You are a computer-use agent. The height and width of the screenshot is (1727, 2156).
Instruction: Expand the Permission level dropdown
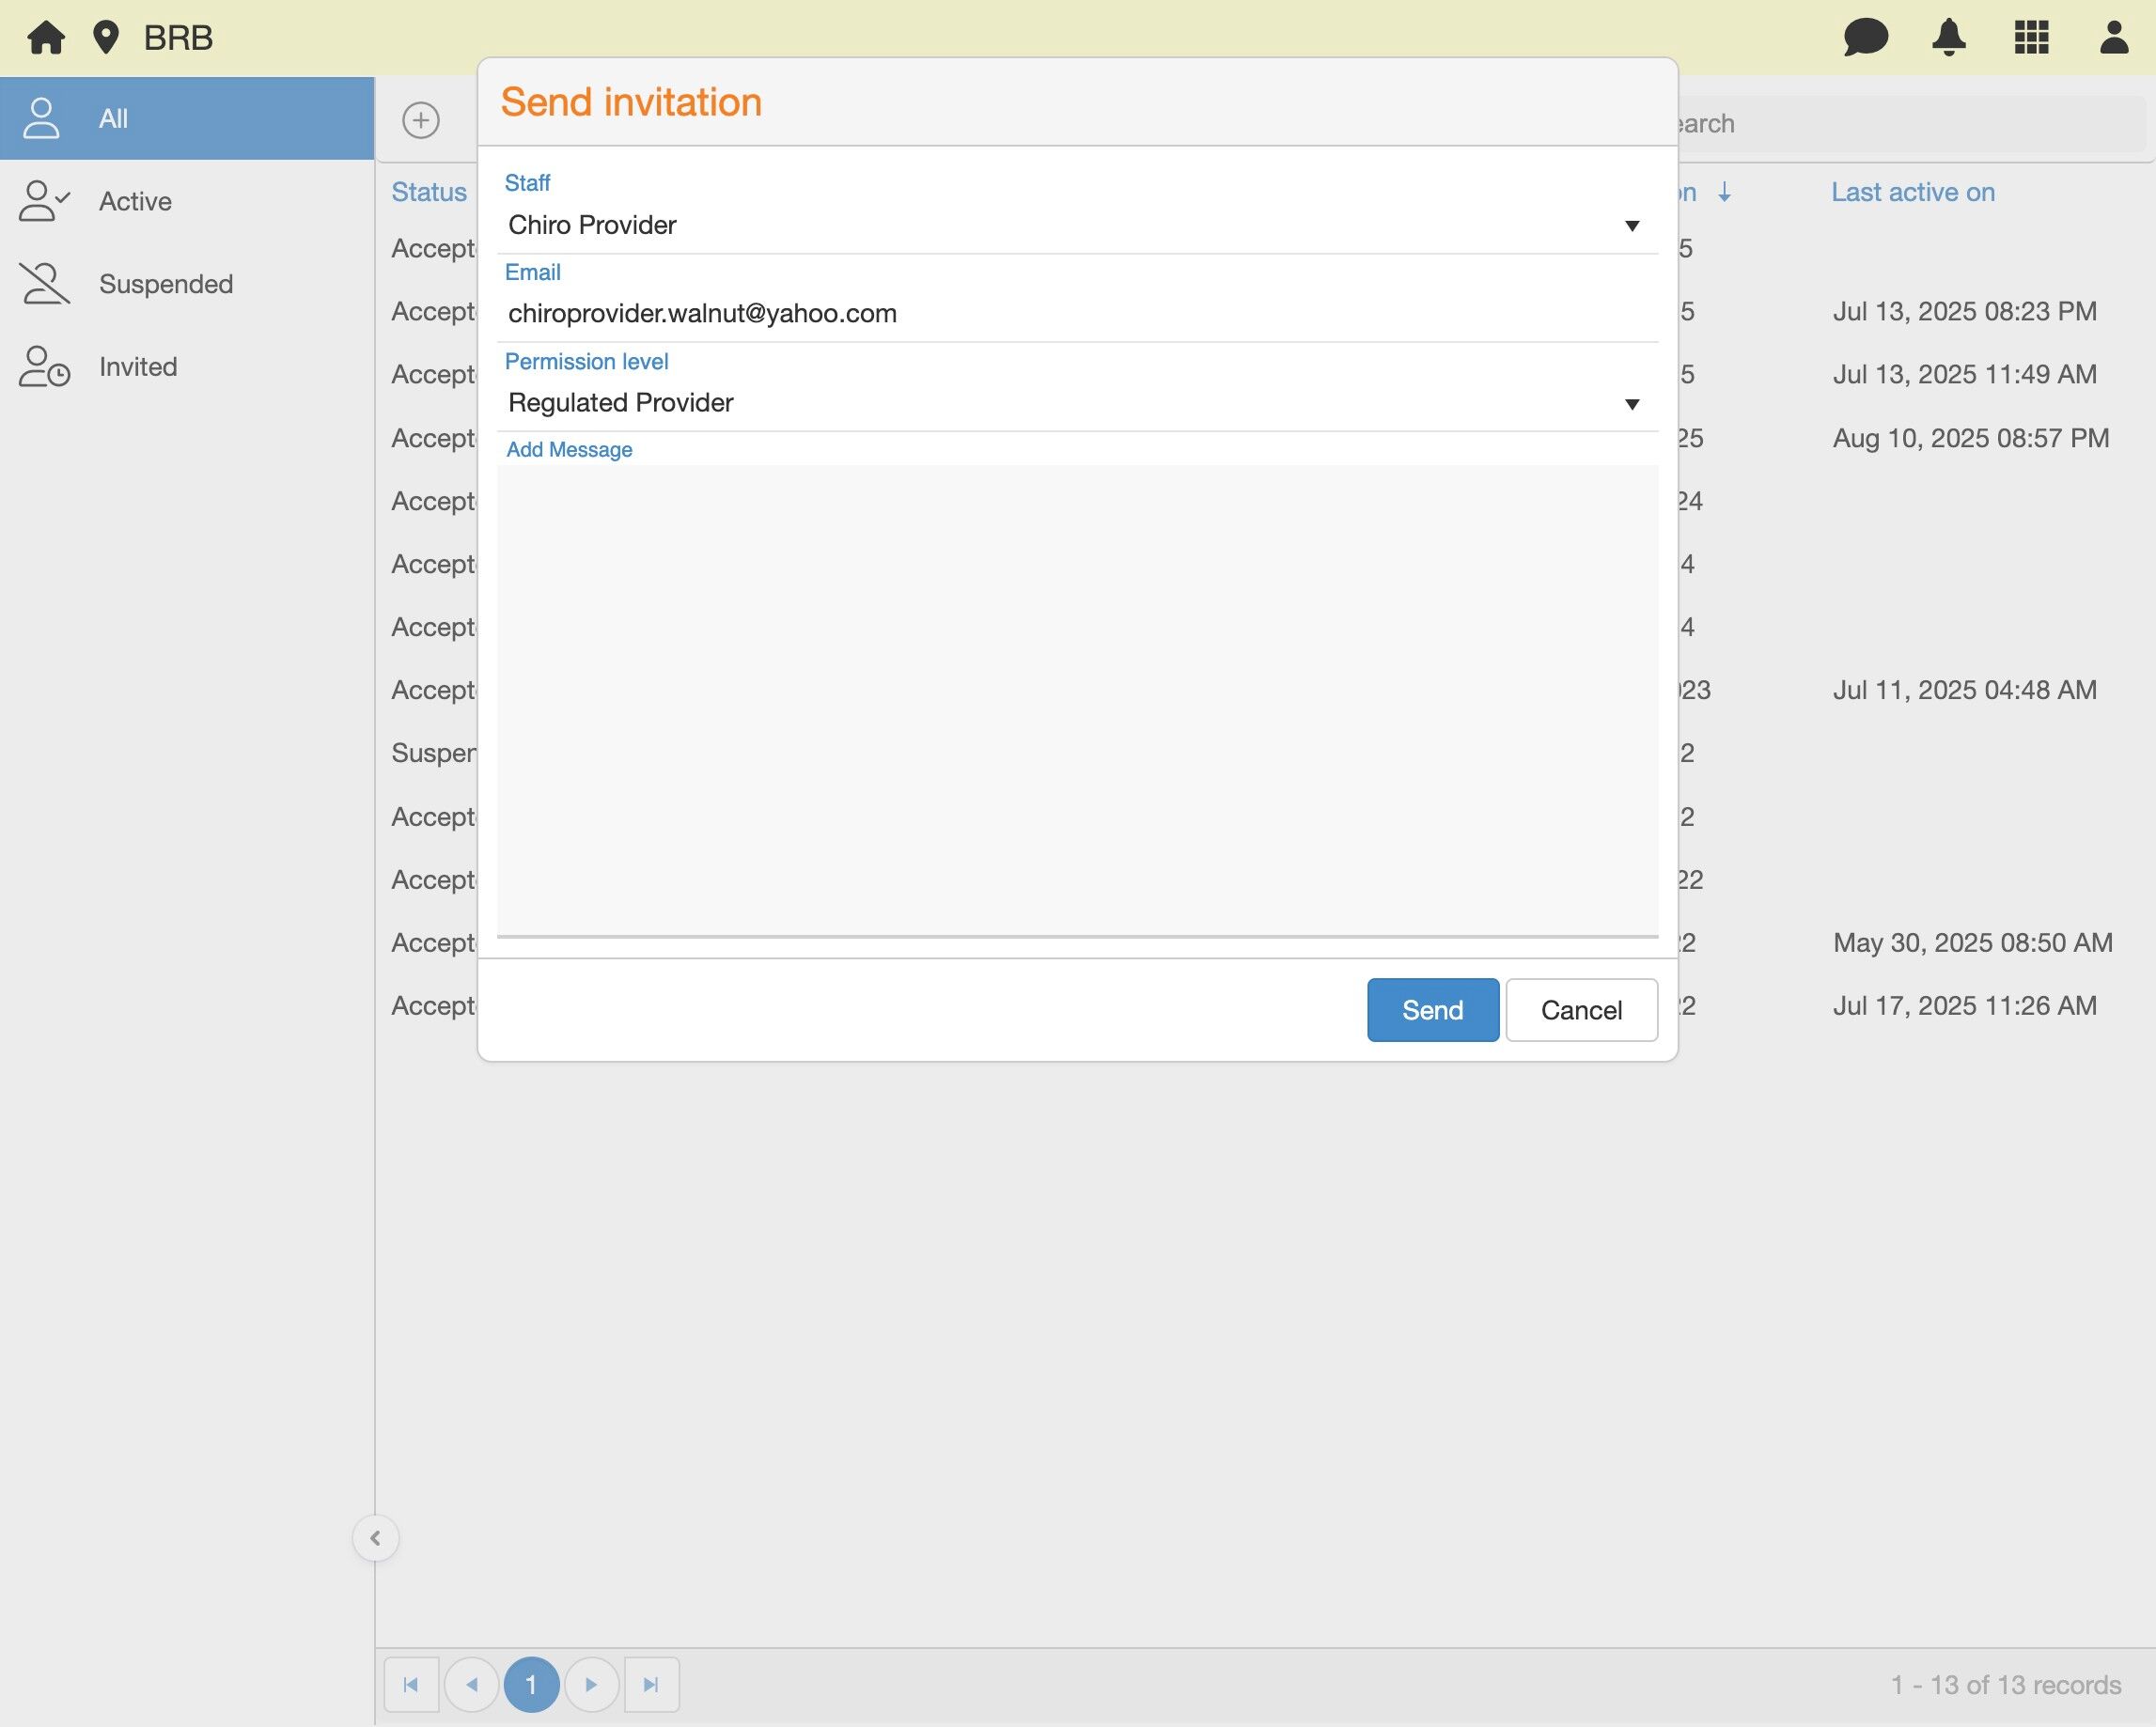click(1631, 404)
